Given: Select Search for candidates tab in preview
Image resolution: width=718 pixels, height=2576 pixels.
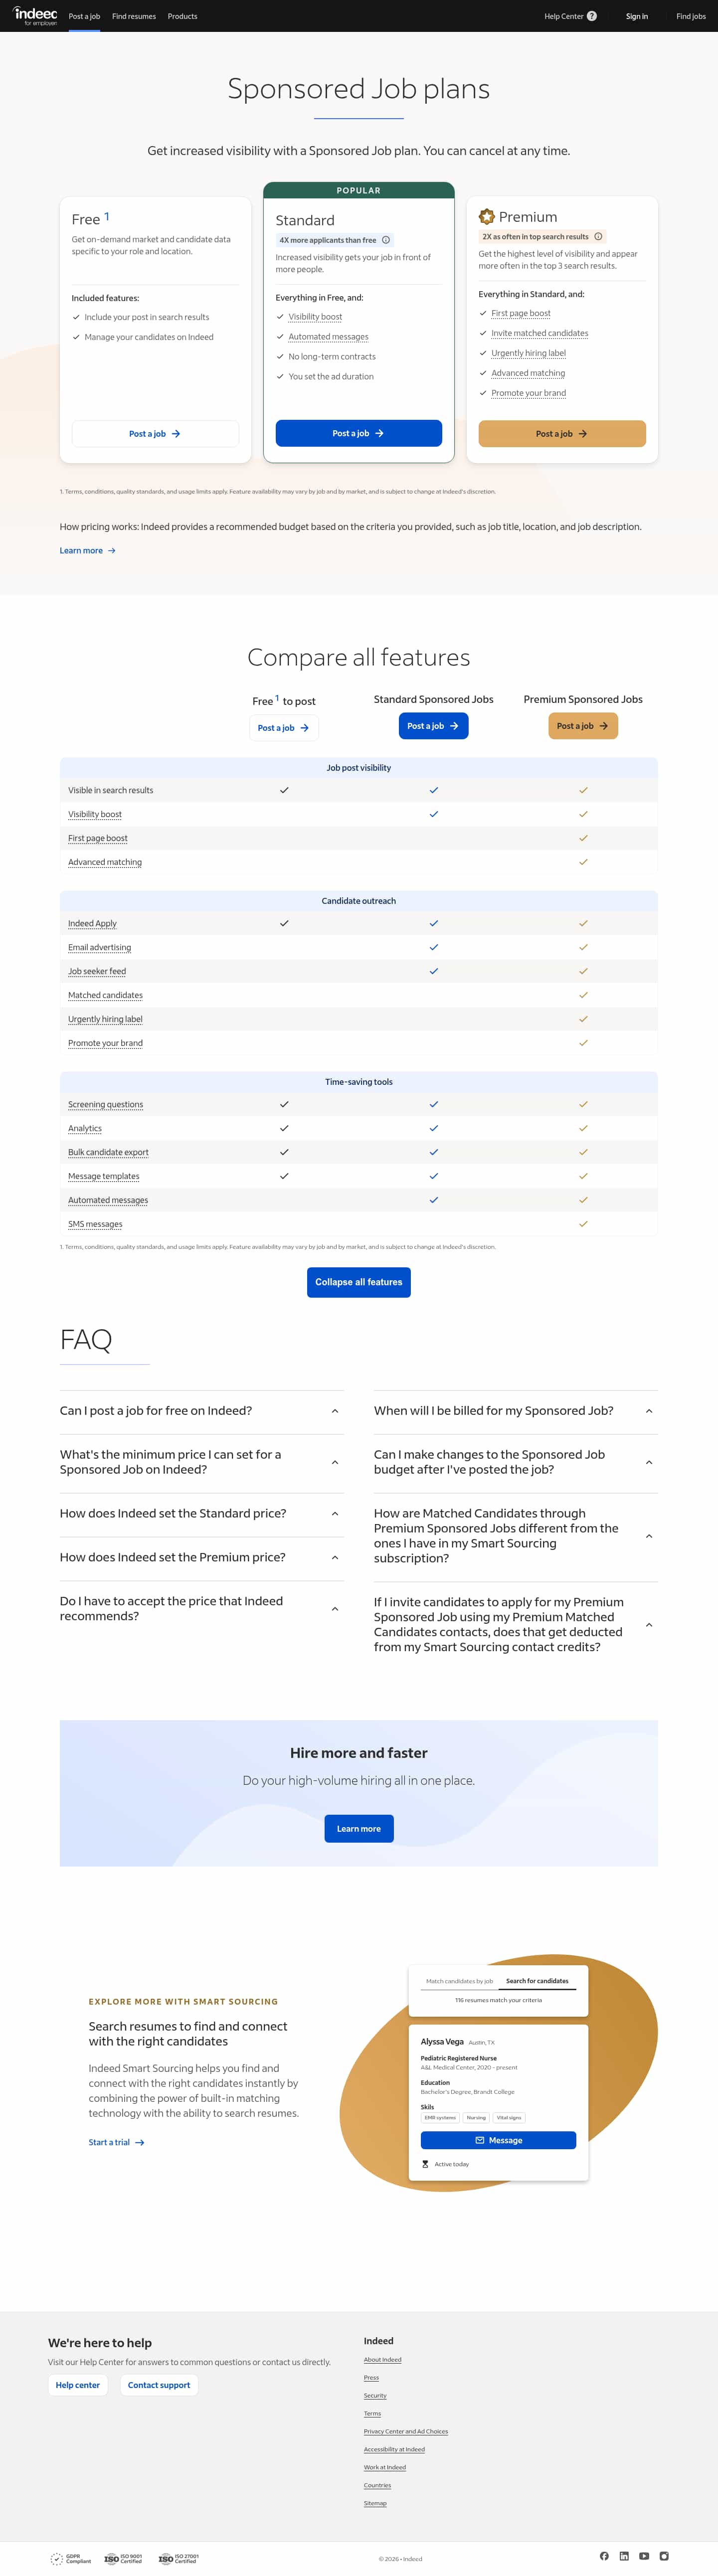Looking at the screenshot, I should (x=537, y=1981).
